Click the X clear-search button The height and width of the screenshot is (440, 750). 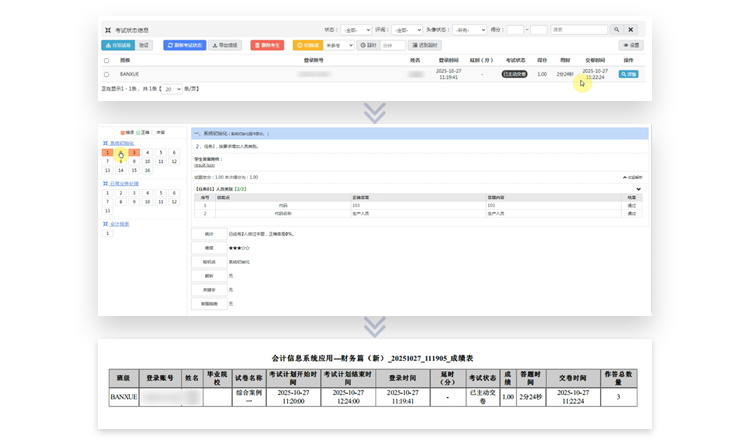click(x=633, y=30)
